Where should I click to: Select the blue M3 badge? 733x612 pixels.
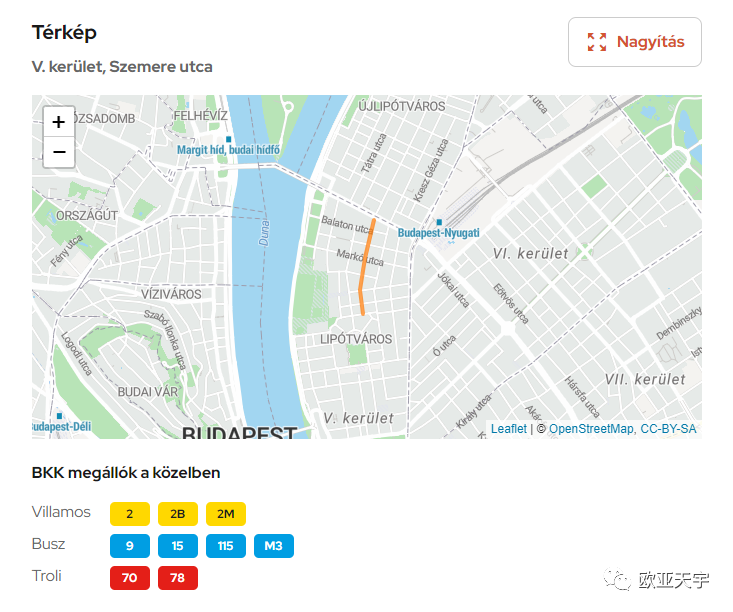(x=274, y=546)
